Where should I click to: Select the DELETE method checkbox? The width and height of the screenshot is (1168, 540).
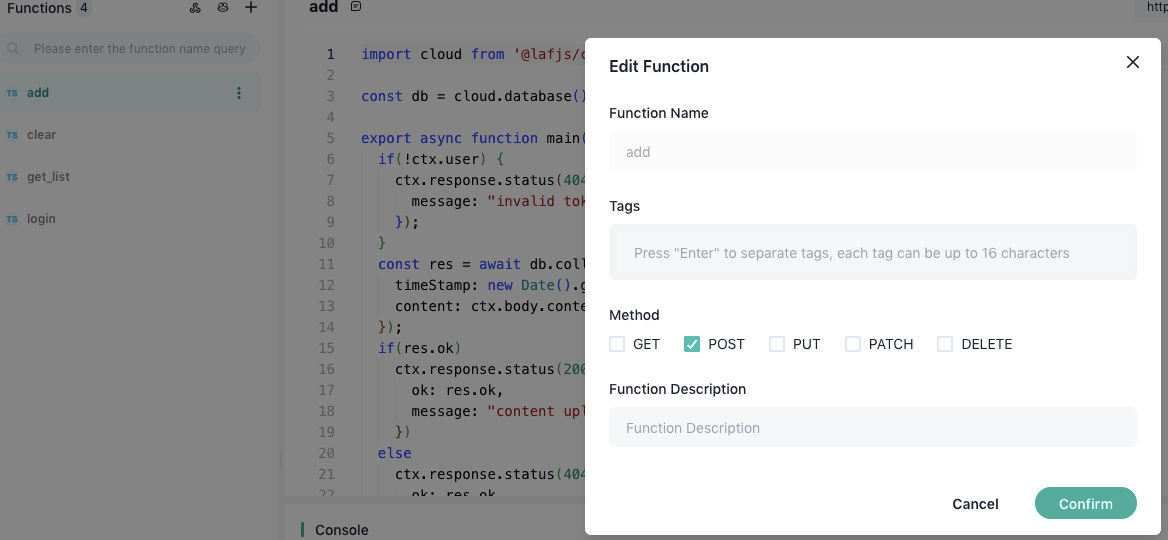[x=945, y=344]
